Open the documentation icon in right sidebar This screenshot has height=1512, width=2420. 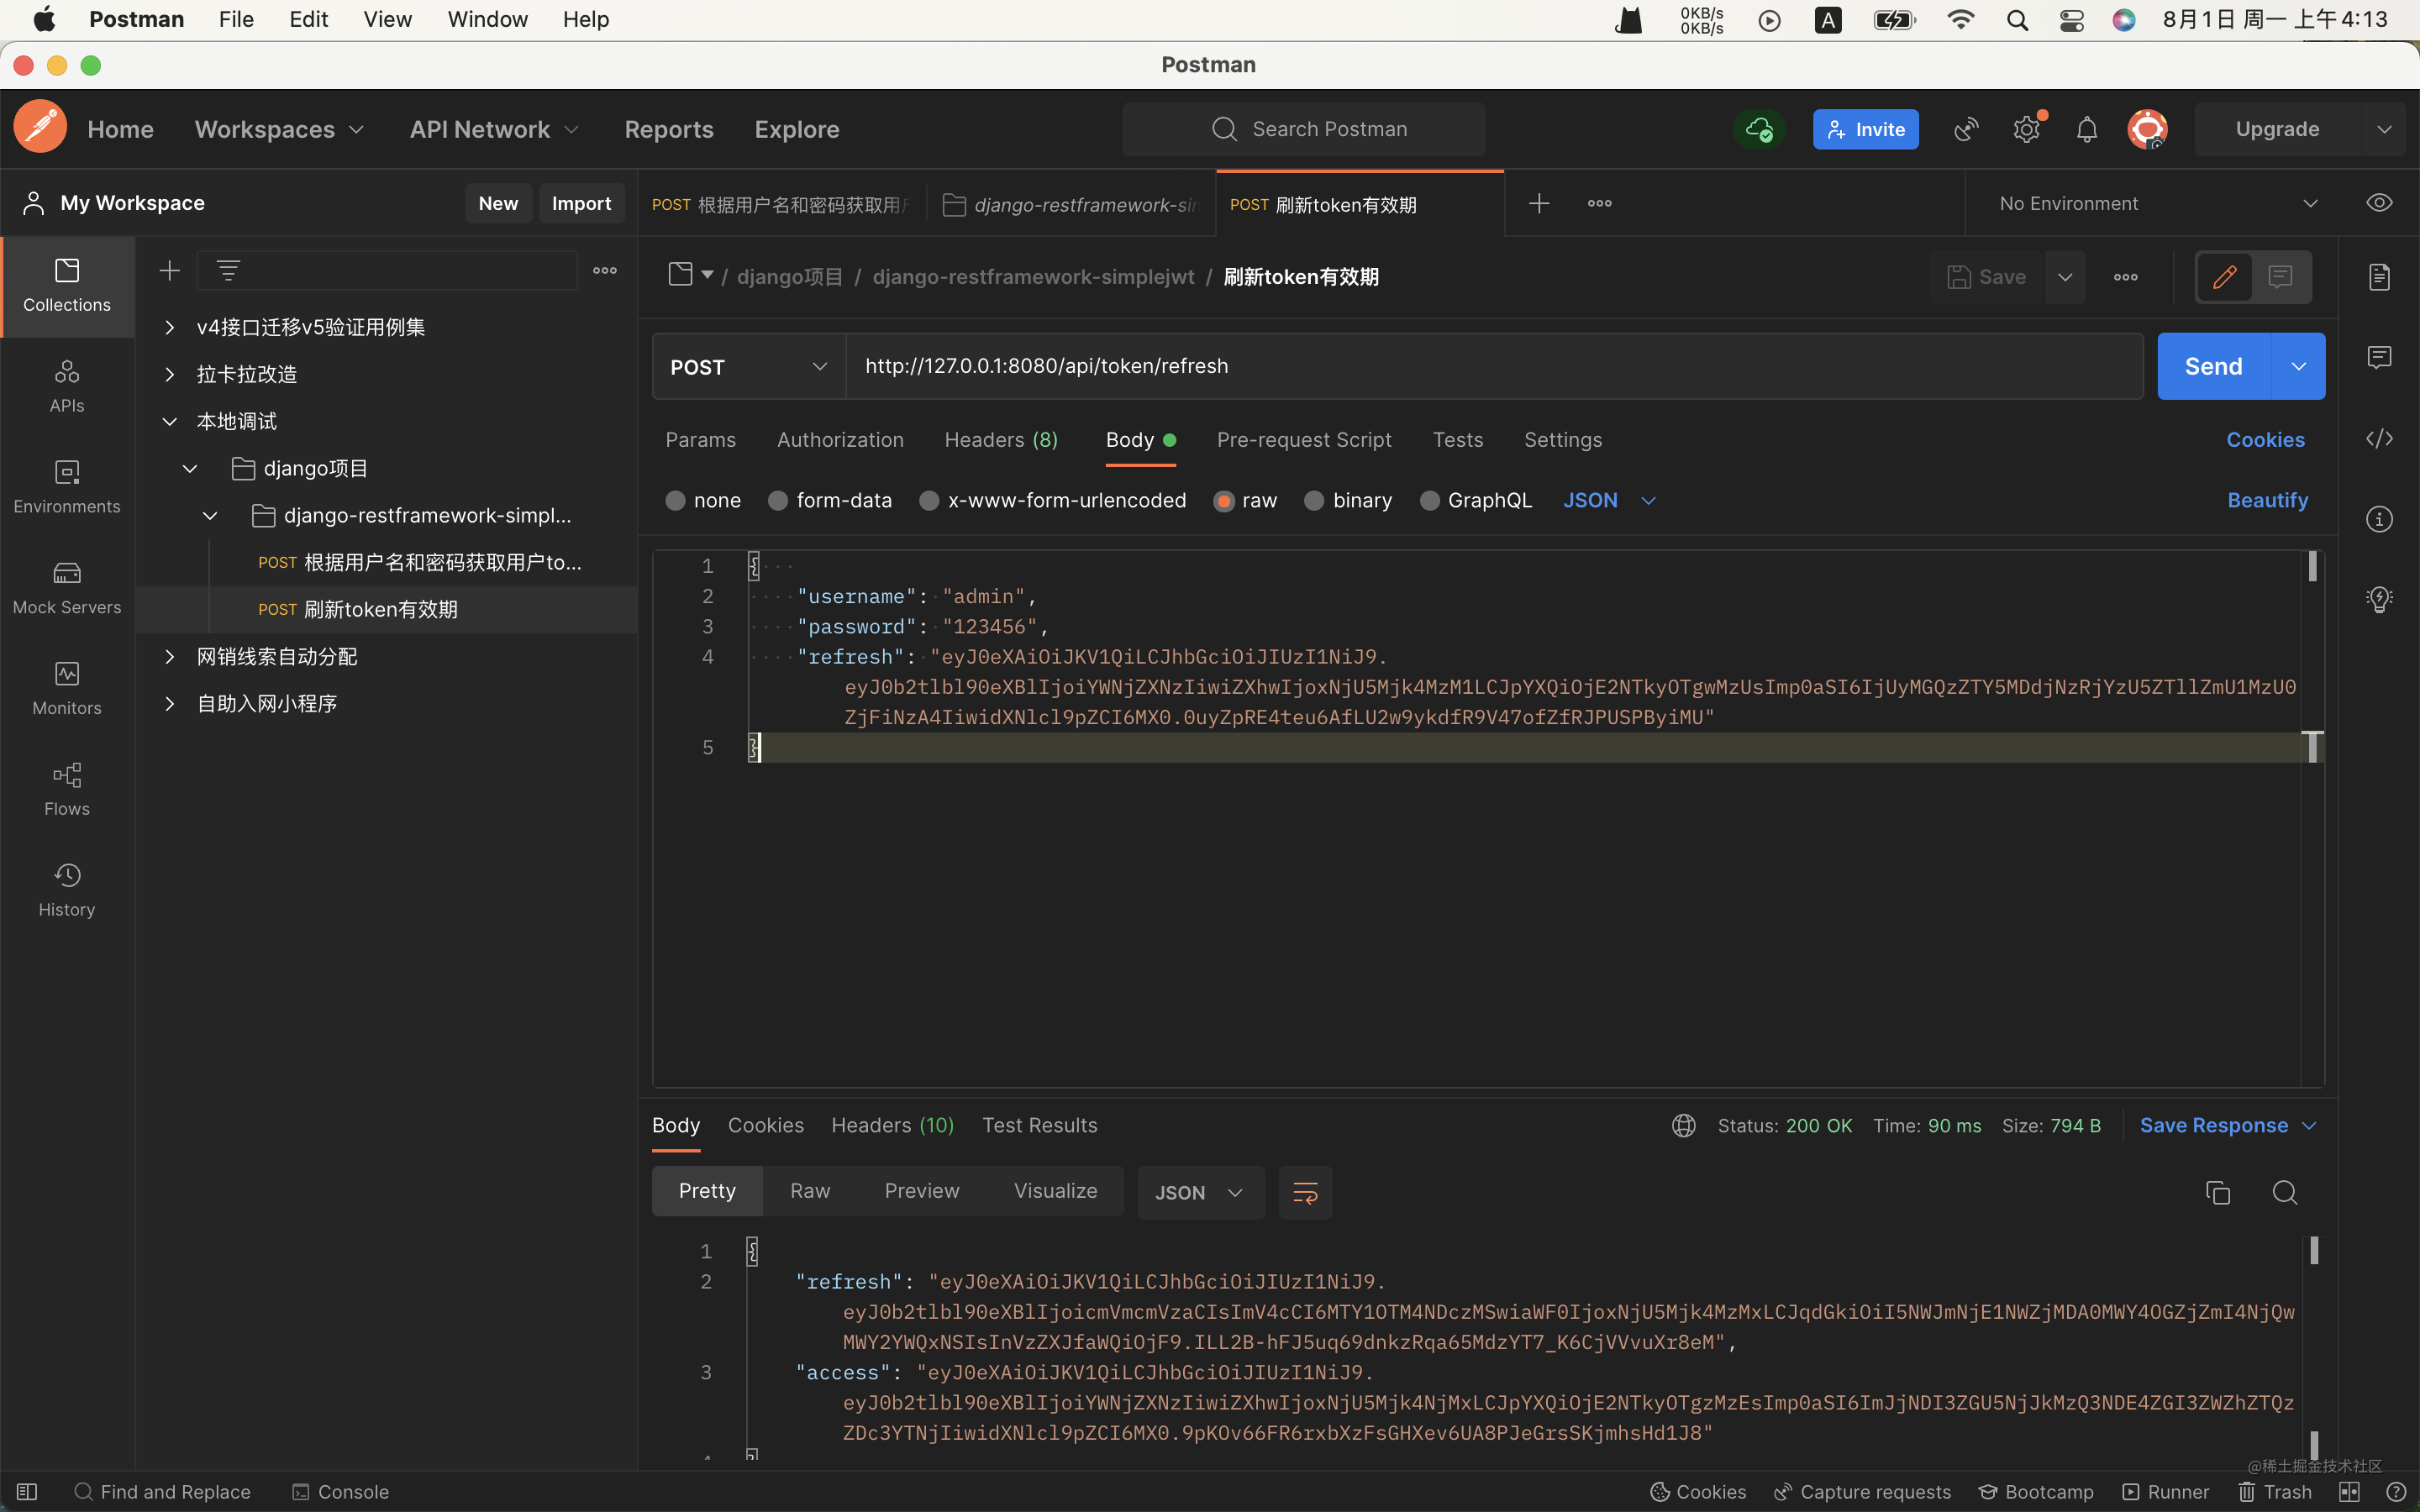click(x=2379, y=277)
